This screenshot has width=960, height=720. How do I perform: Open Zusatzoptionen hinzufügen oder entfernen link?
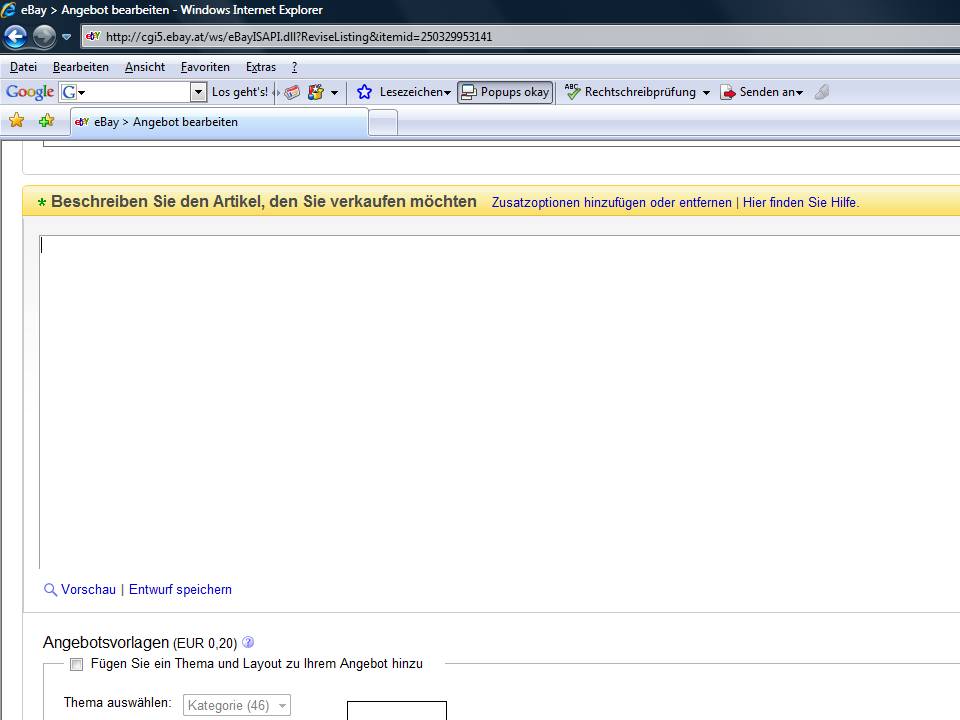(612, 203)
